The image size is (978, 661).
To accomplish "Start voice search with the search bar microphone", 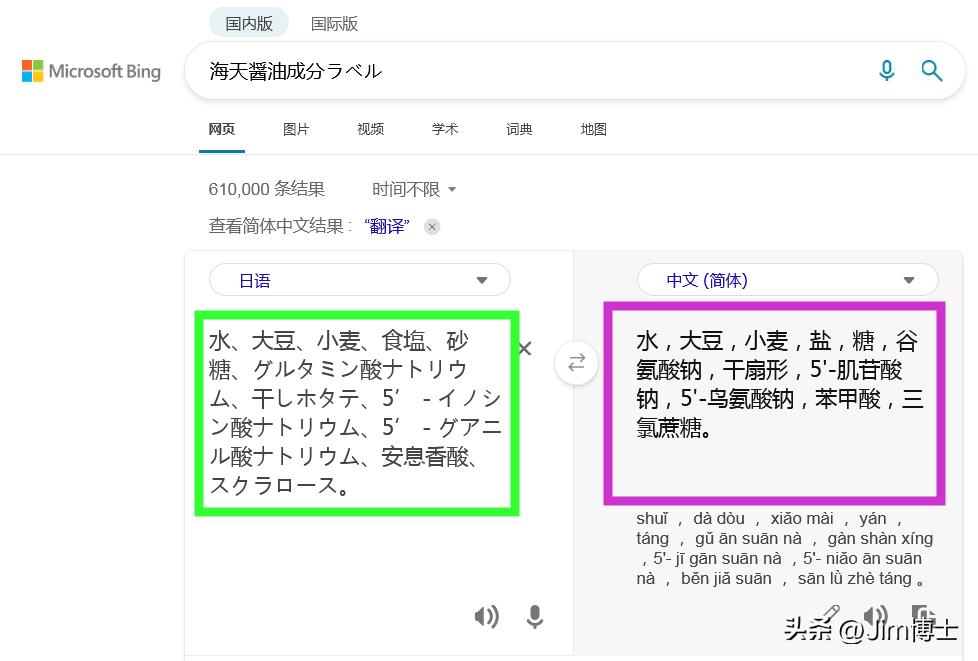I will coord(886,70).
